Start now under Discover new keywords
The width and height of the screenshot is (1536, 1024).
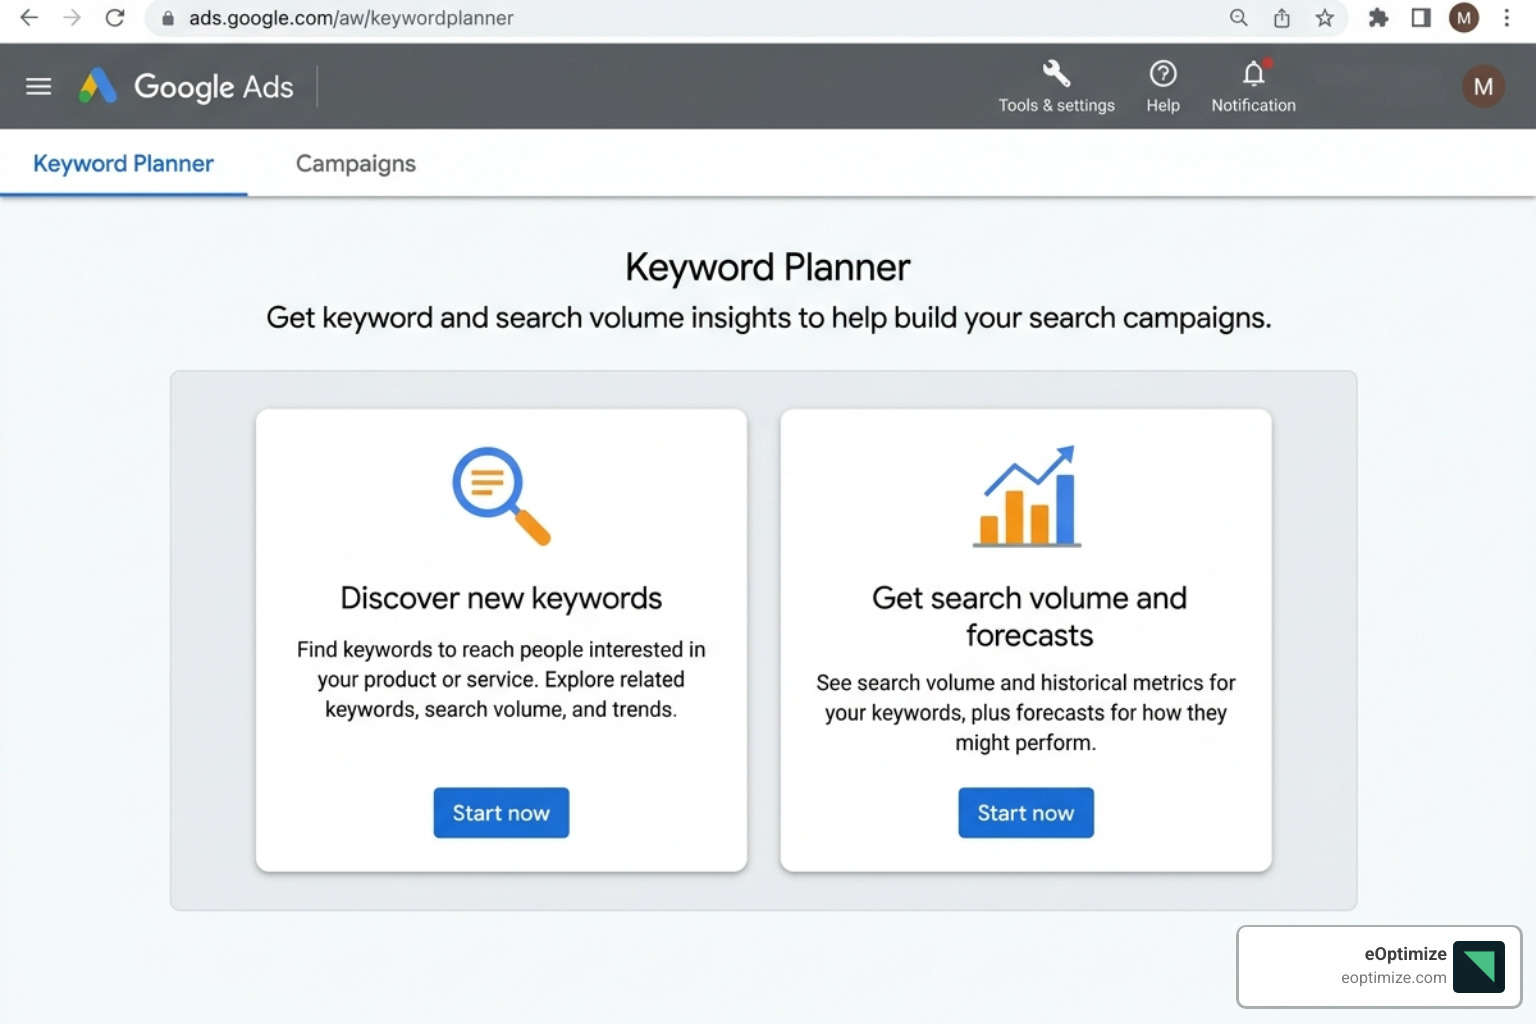(x=501, y=813)
